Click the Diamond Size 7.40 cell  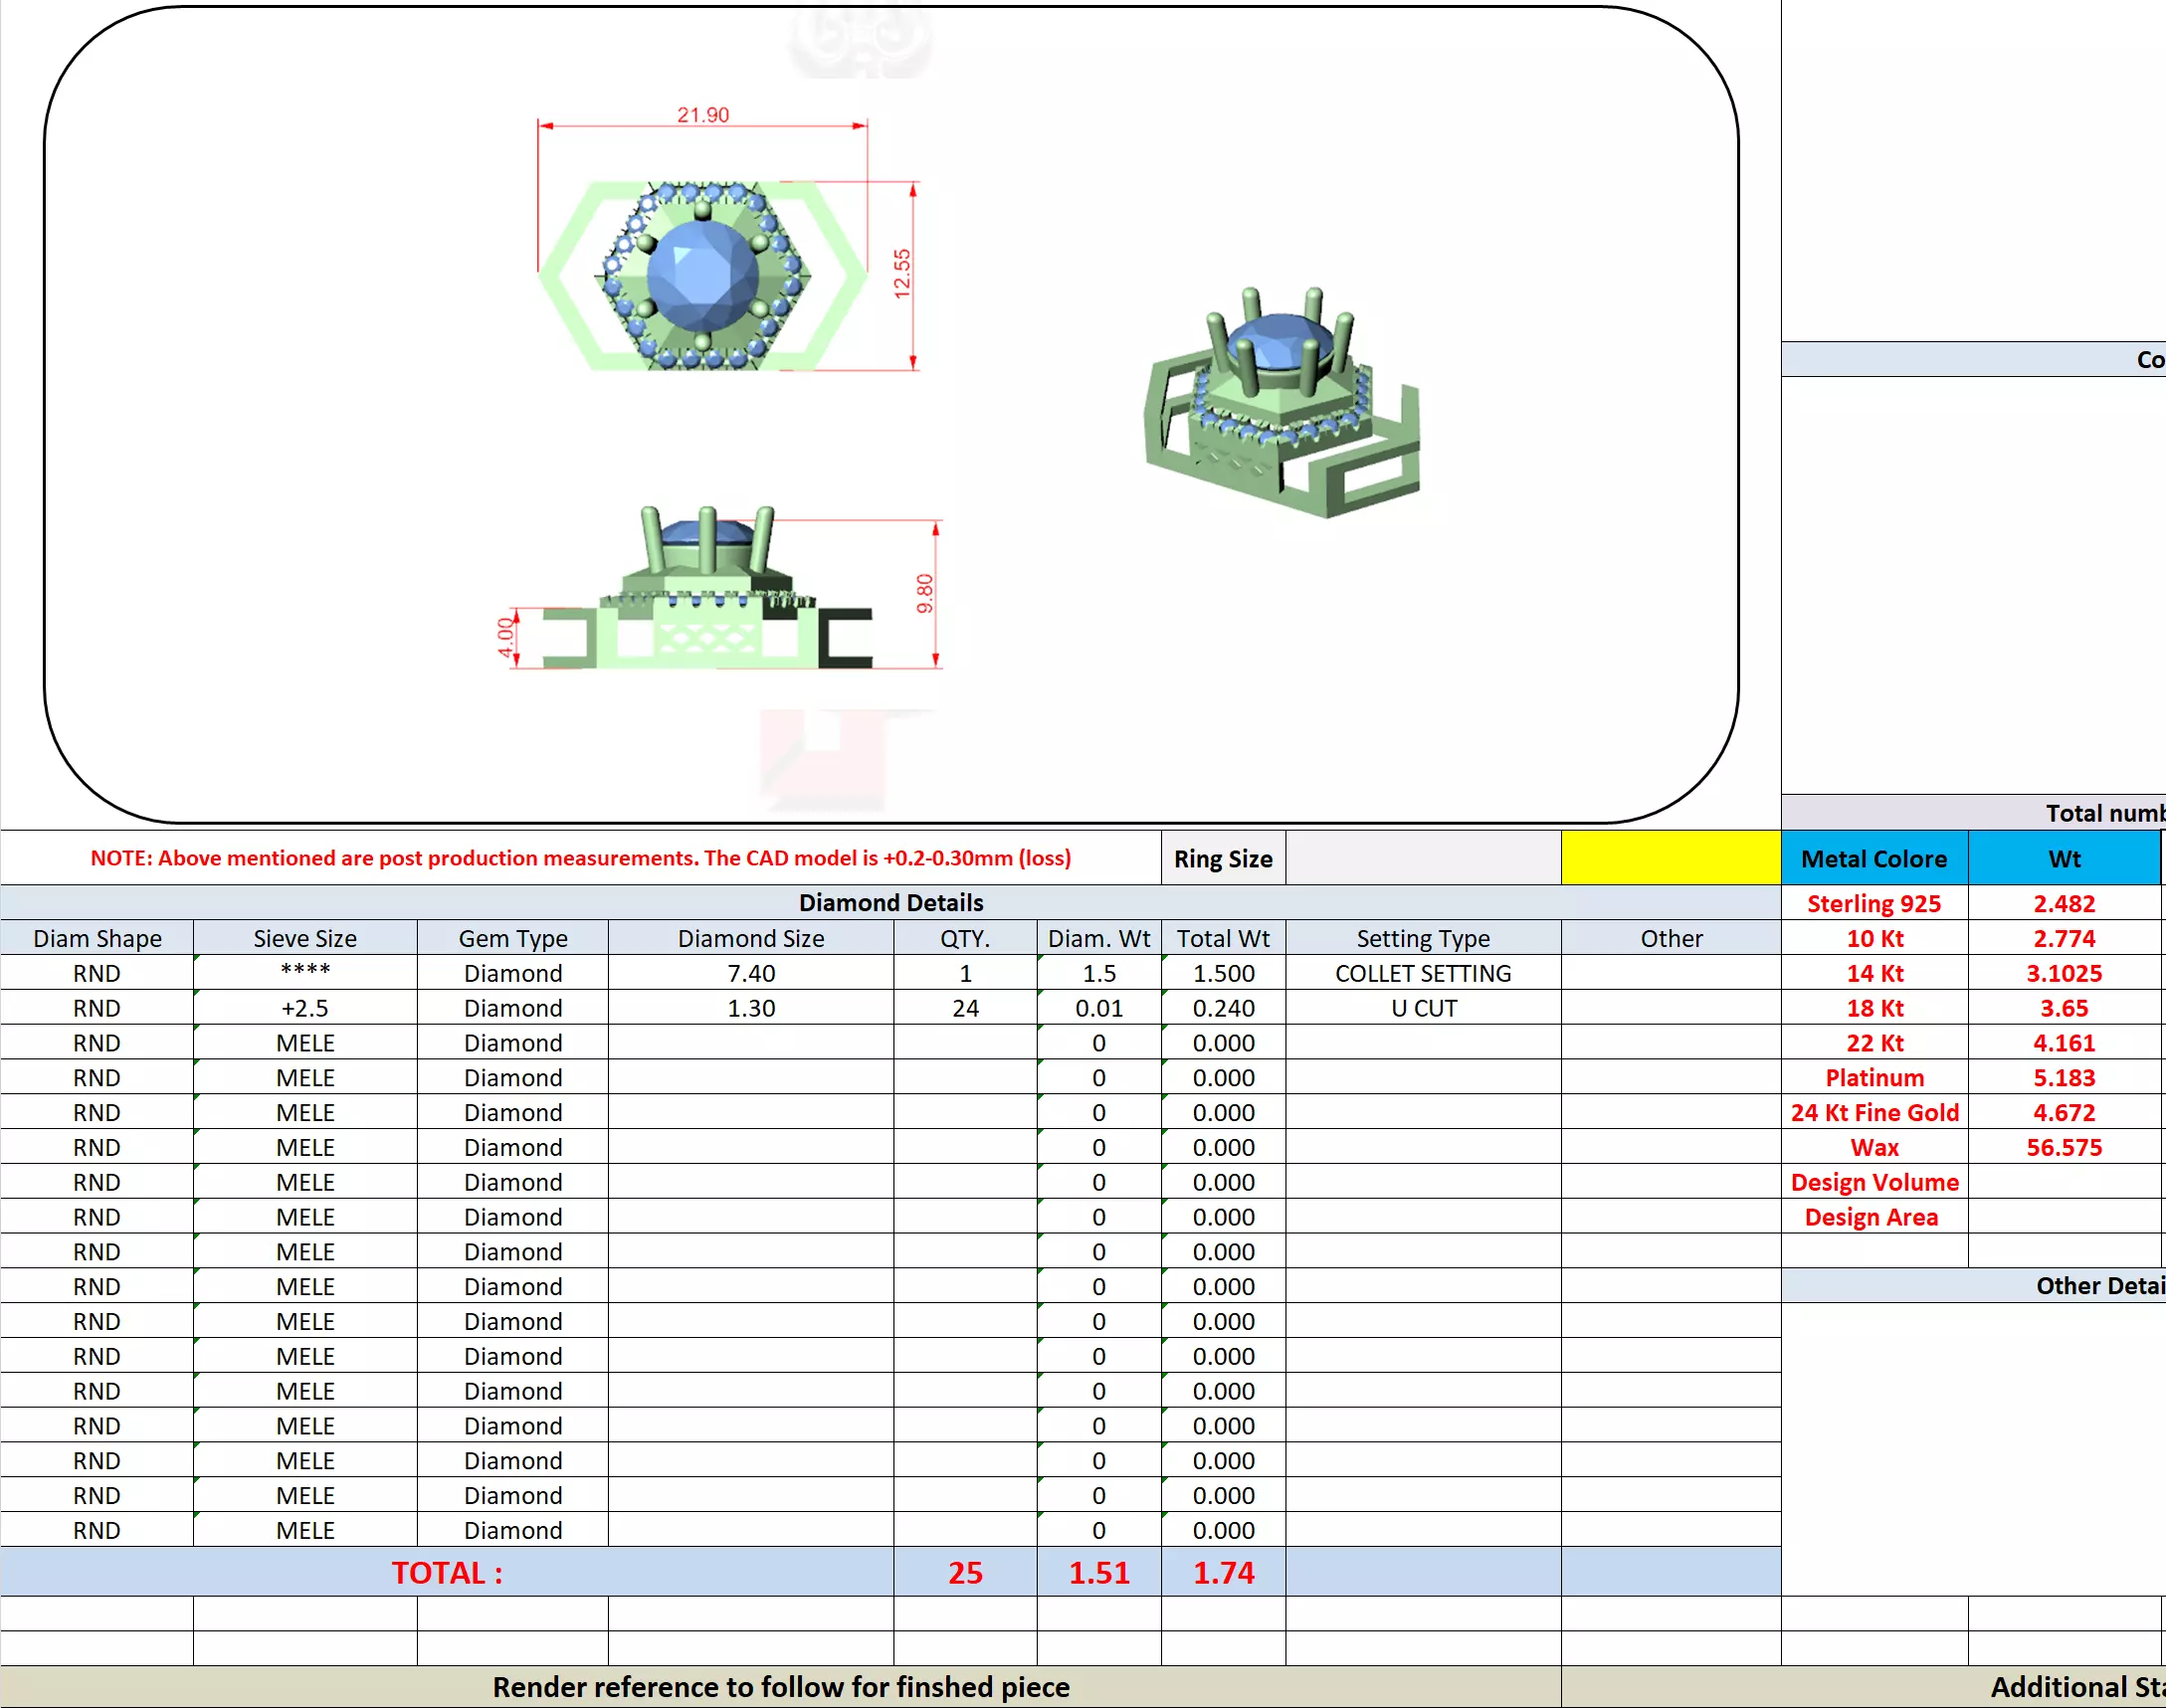[x=750, y=973]
